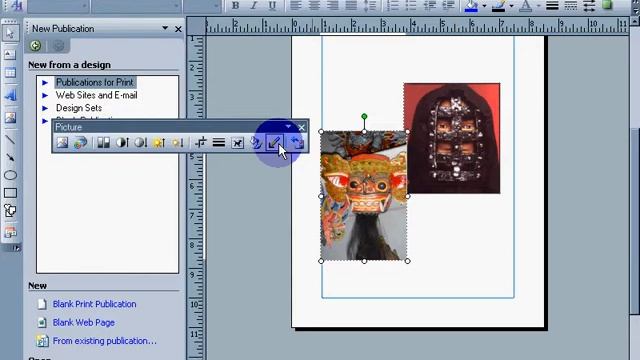Toggle Numbering list formatting

click(393, 6)
